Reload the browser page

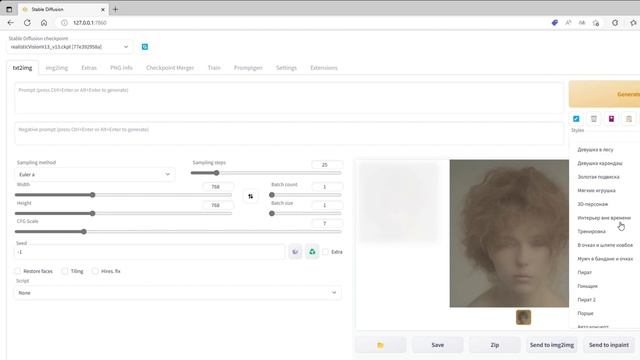(x=27, y=23)
